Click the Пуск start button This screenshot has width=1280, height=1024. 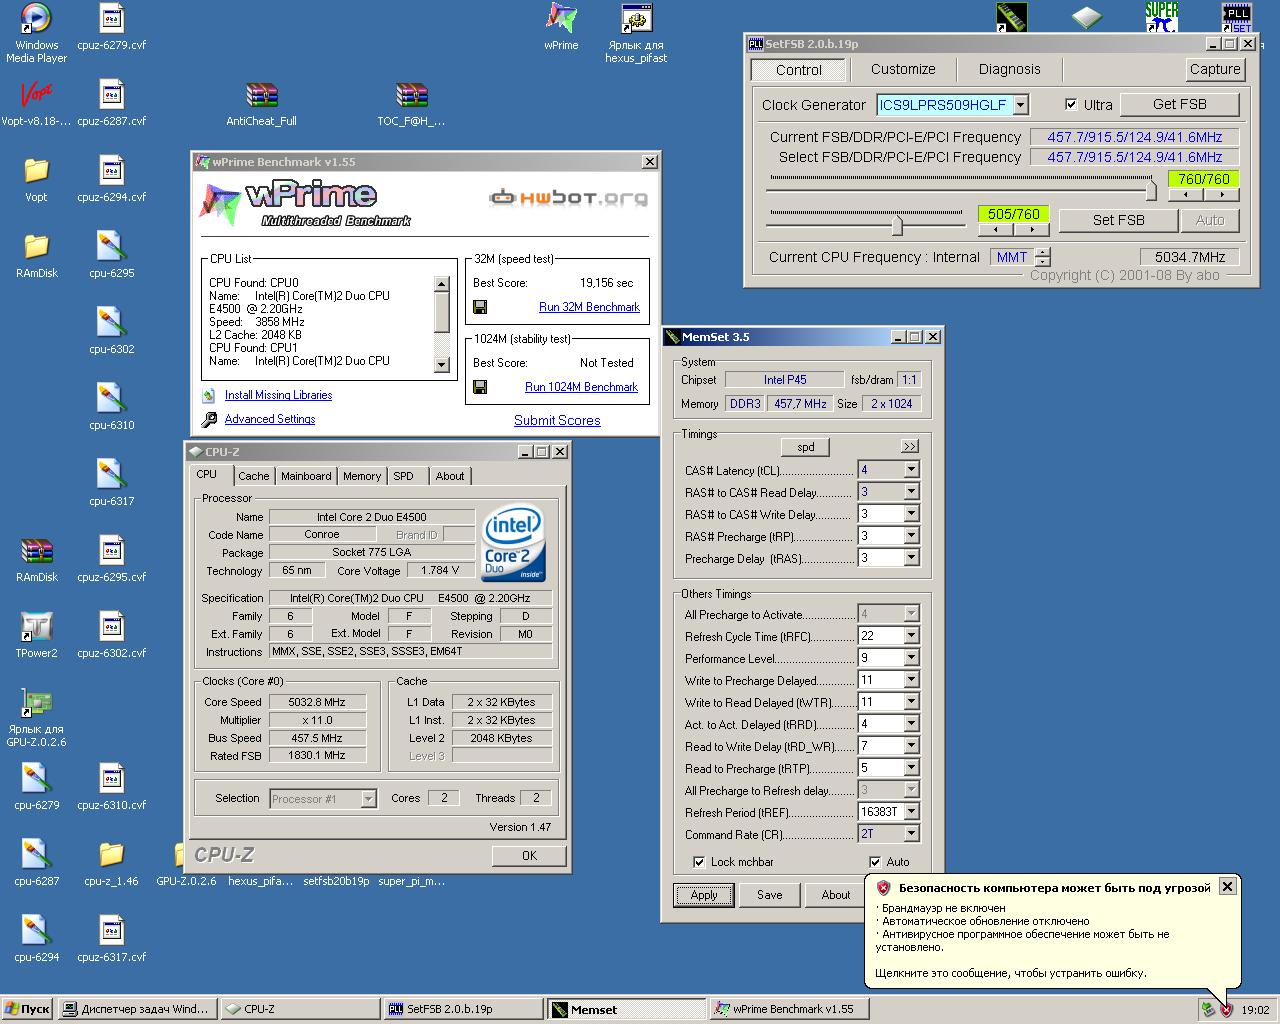click(27, 1009)
